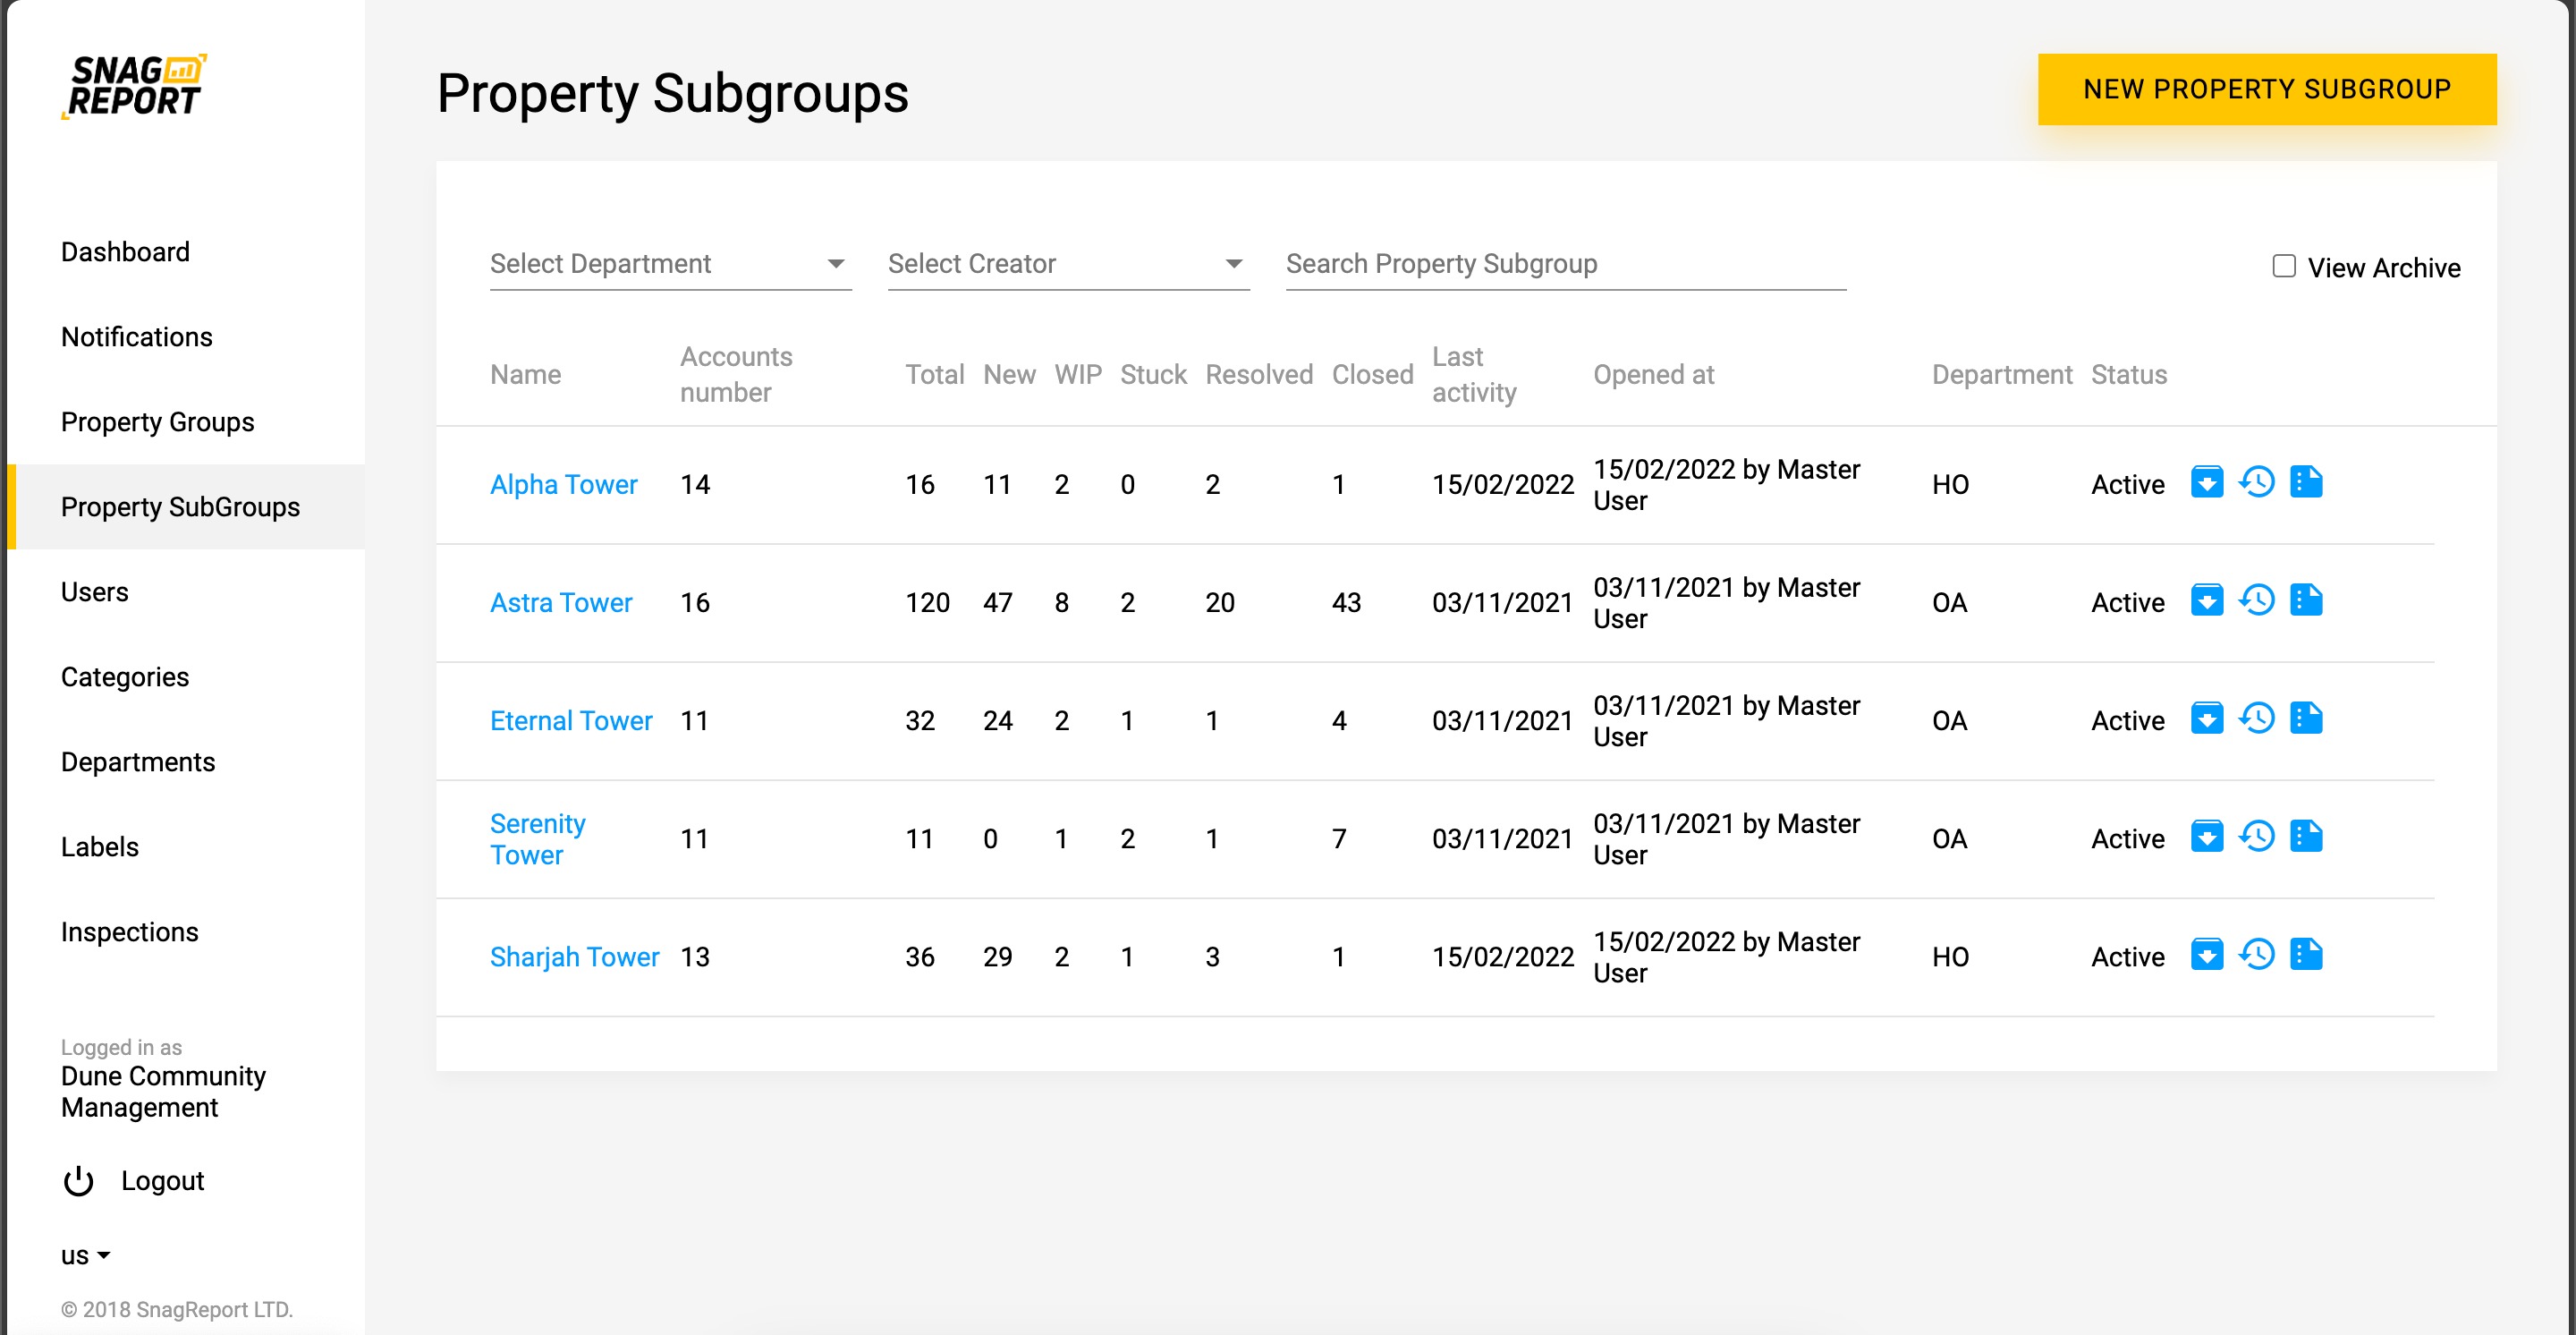Click report document icon for Serenity Tower

click(2306, 836)
